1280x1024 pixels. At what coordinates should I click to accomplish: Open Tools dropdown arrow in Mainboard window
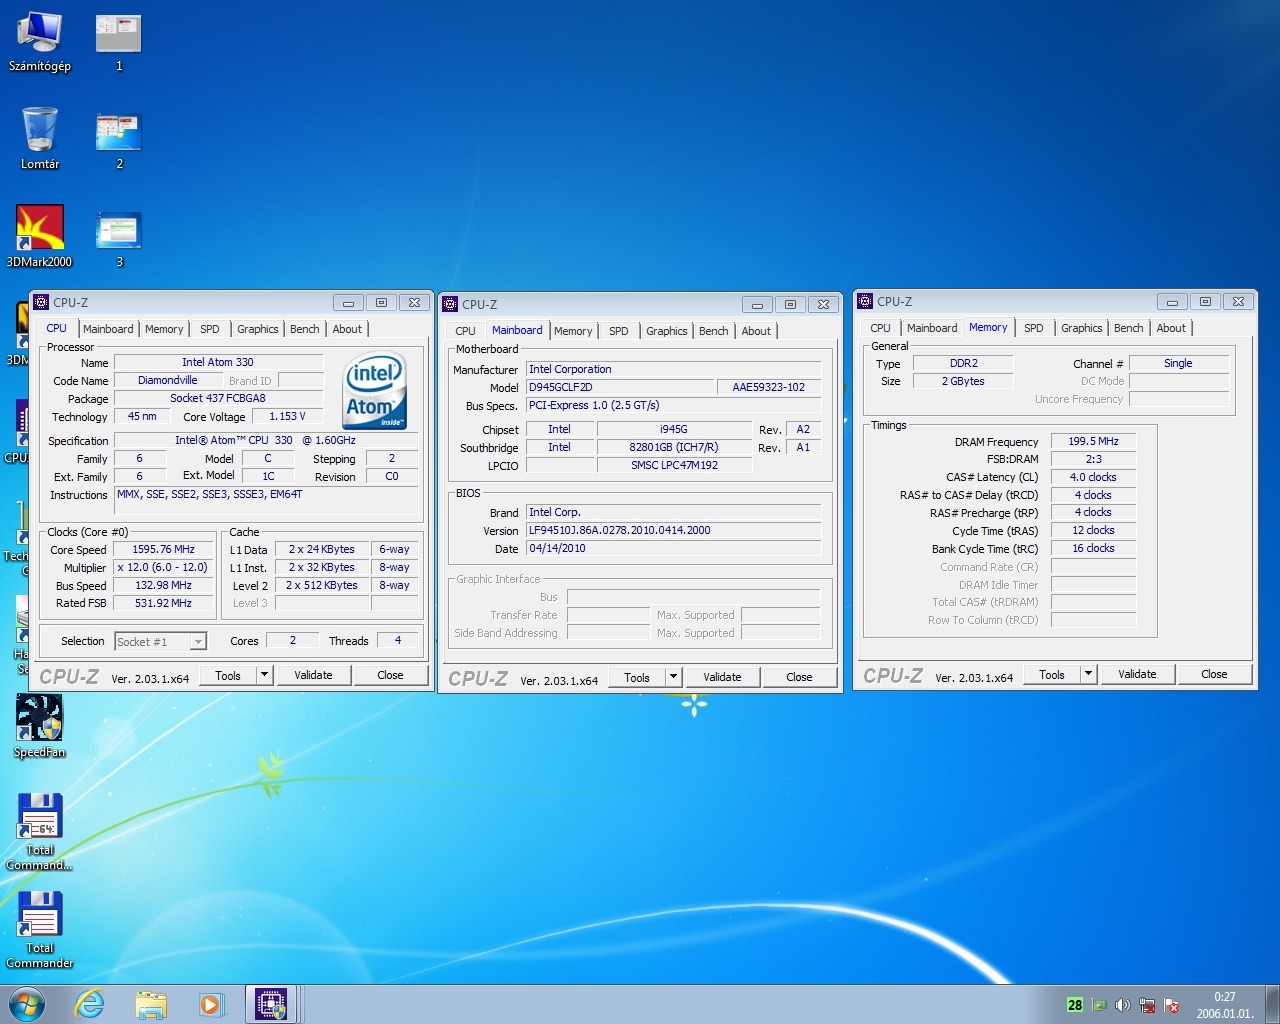point(674,677)
